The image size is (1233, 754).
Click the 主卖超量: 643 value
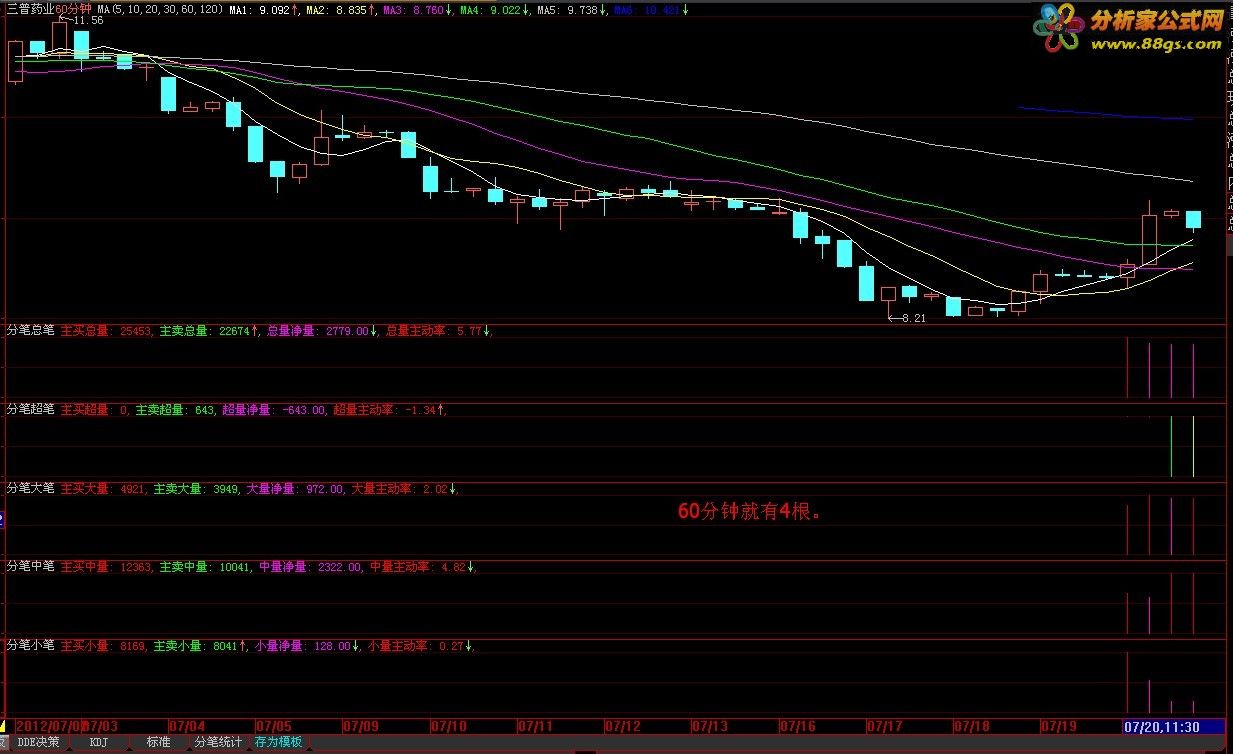click(175, 409)
